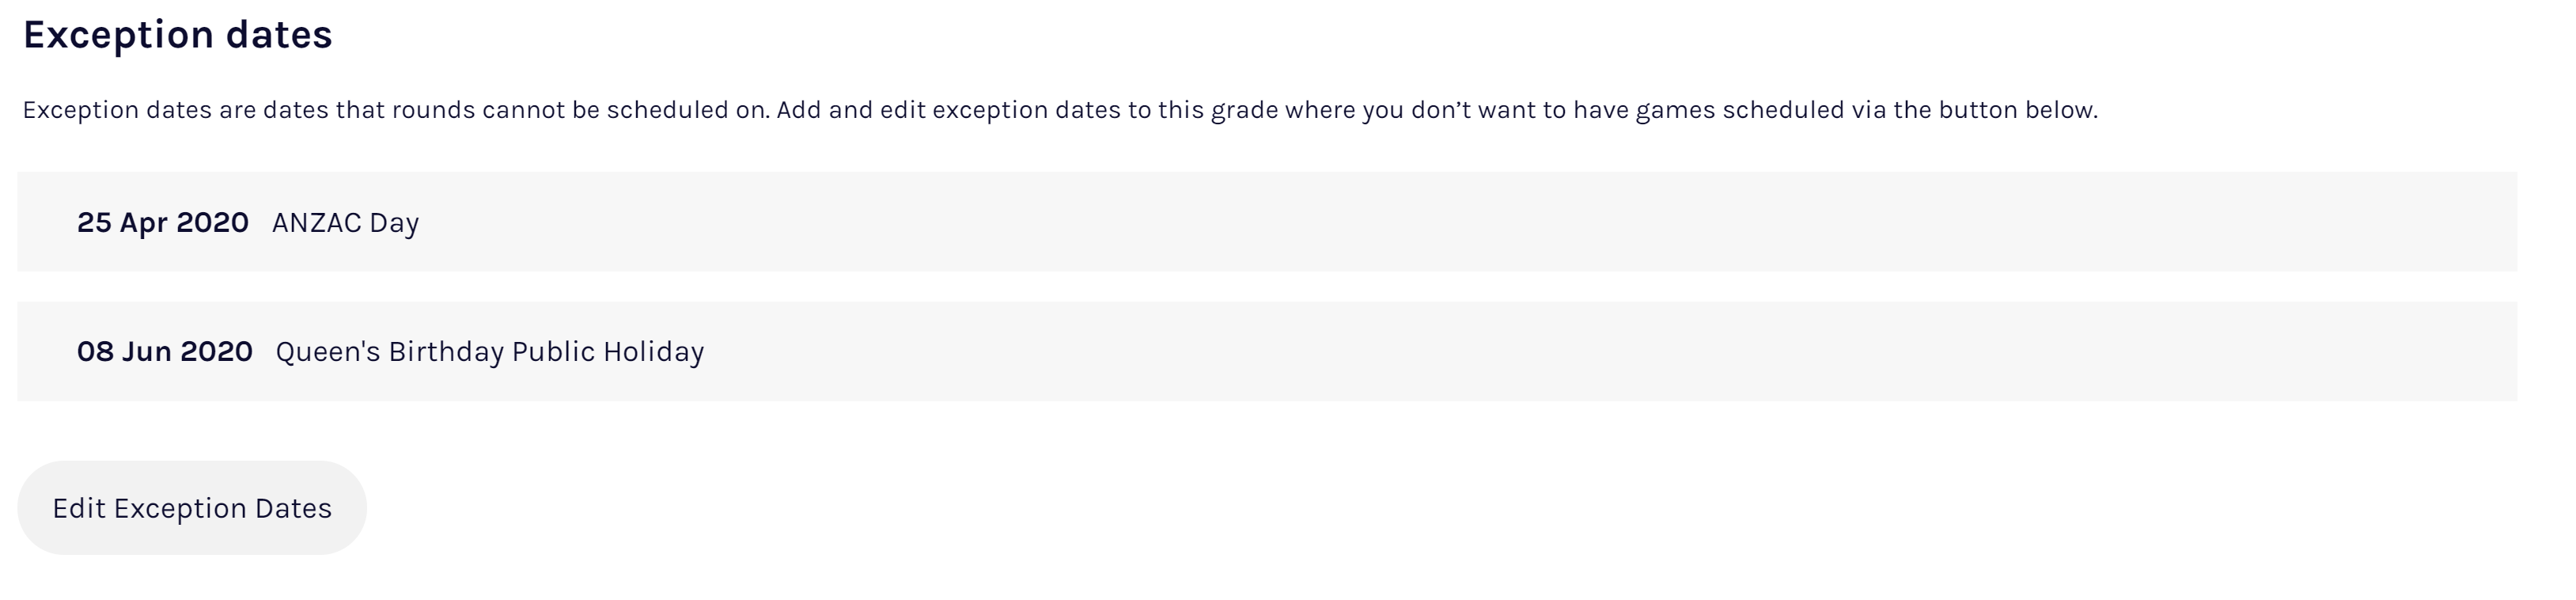Click the Queen's Birthday Public Holiday label
The image size is (2576, 600).
click(489, 352)
